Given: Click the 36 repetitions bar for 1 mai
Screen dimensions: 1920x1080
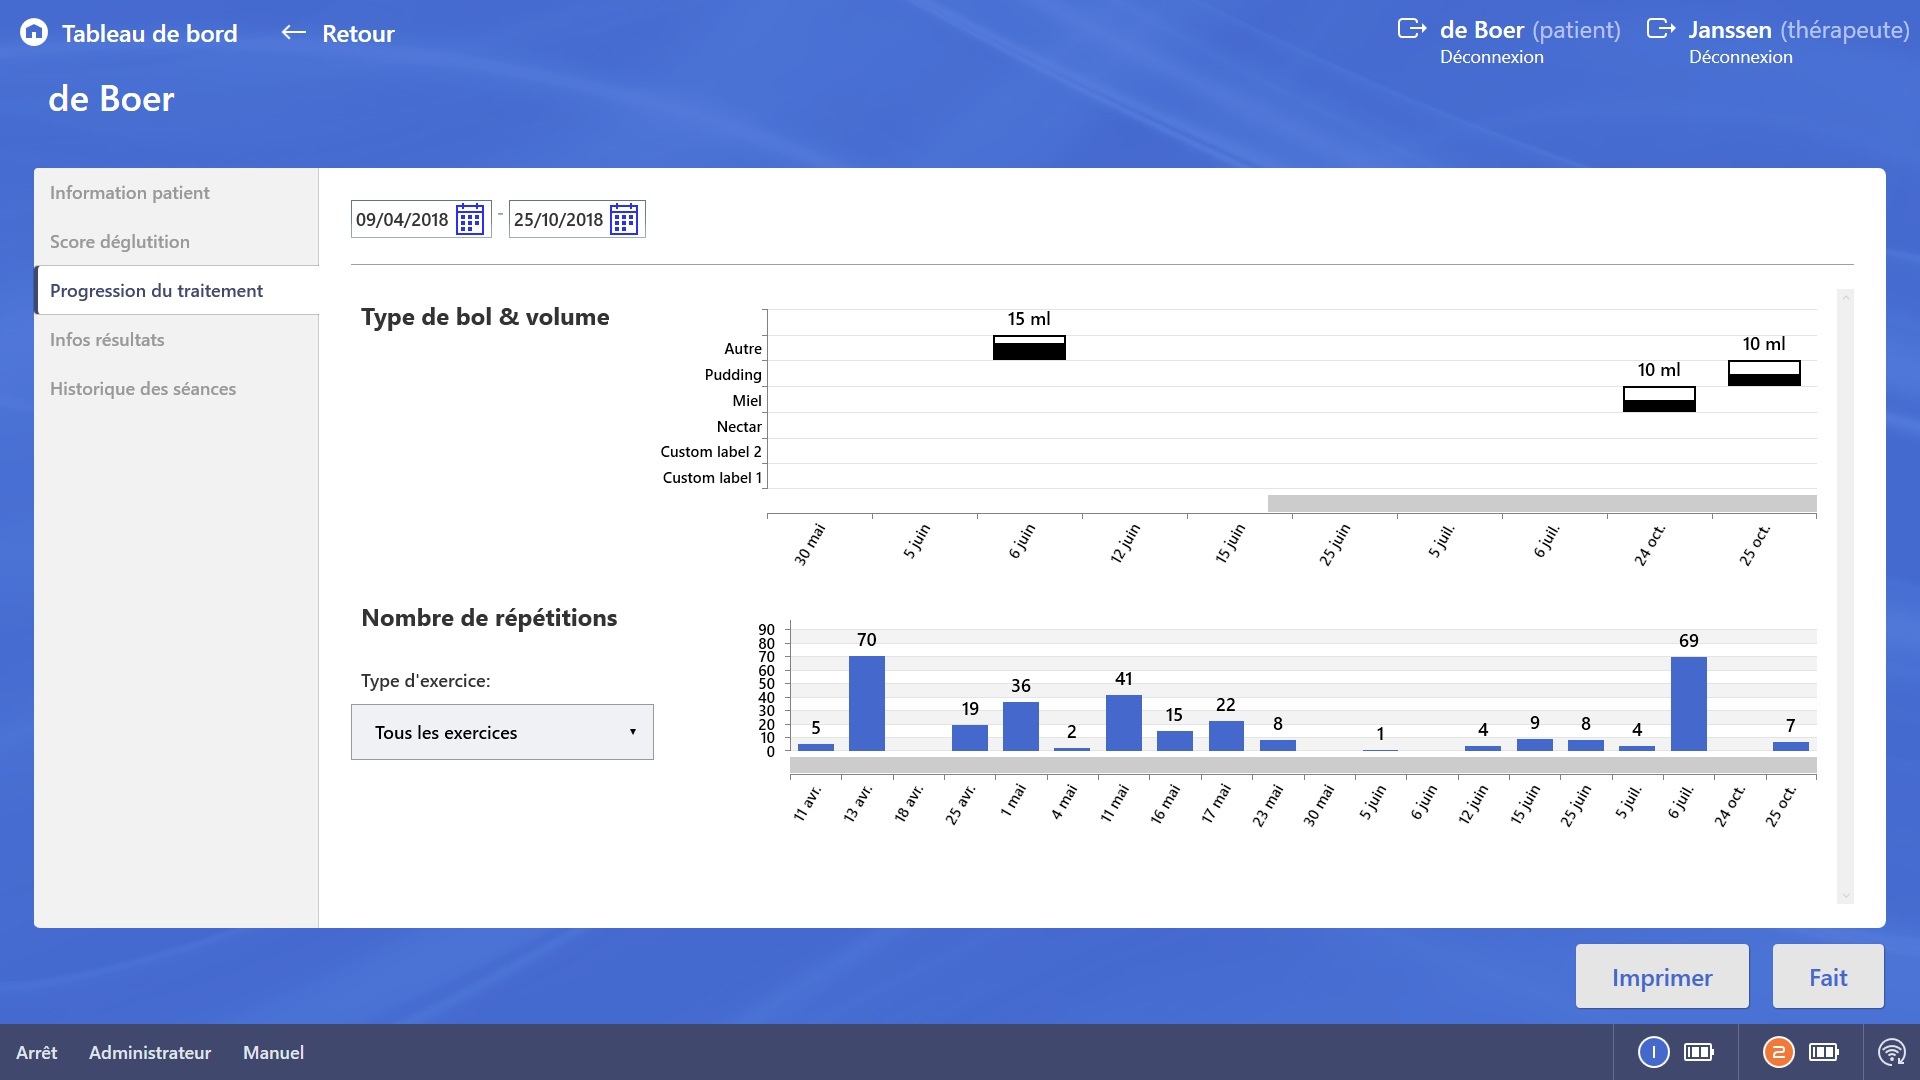Looking at the screenshot, I should [x=1021, y=726].
